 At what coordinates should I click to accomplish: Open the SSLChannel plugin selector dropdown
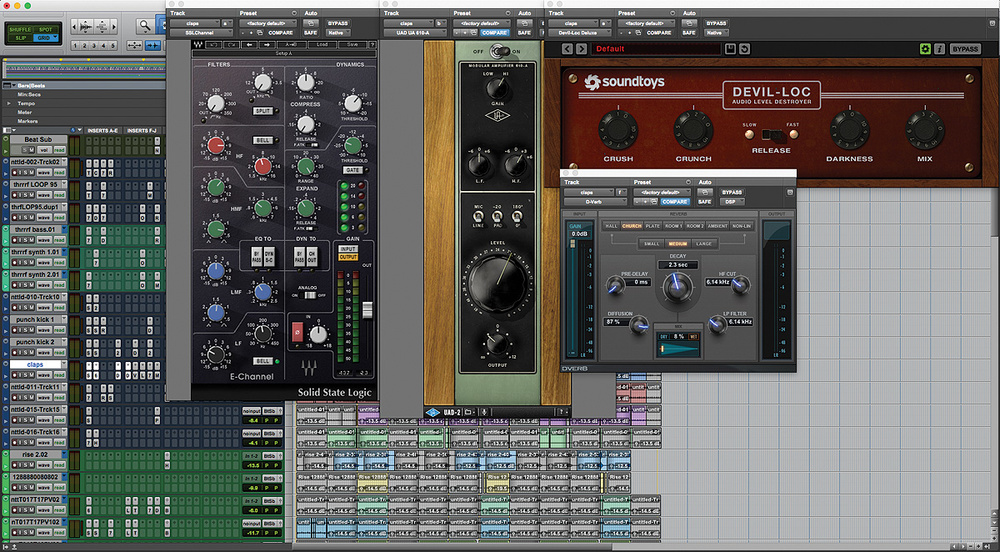201,33
